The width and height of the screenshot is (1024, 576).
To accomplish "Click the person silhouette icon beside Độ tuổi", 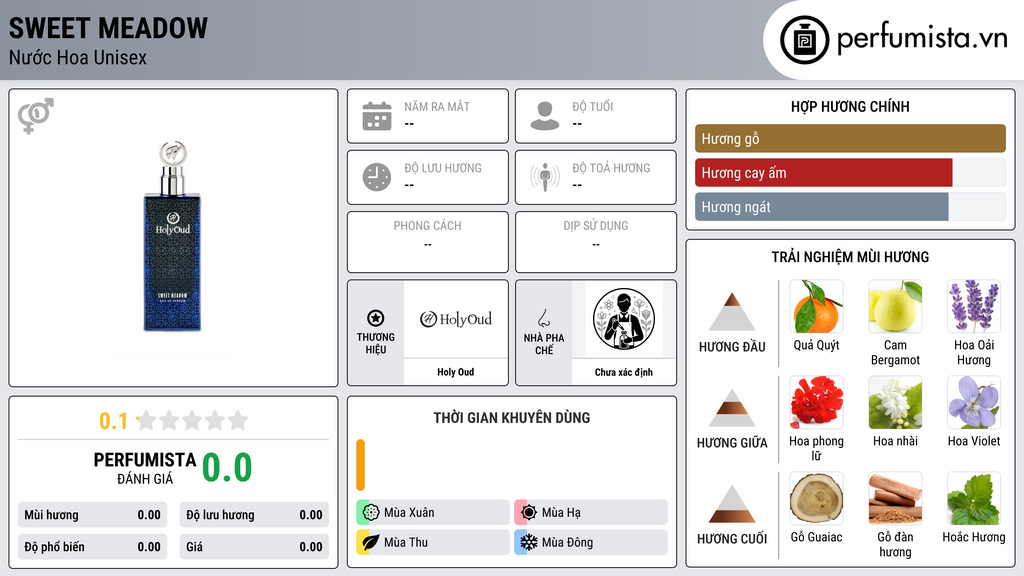I will 545,116.
